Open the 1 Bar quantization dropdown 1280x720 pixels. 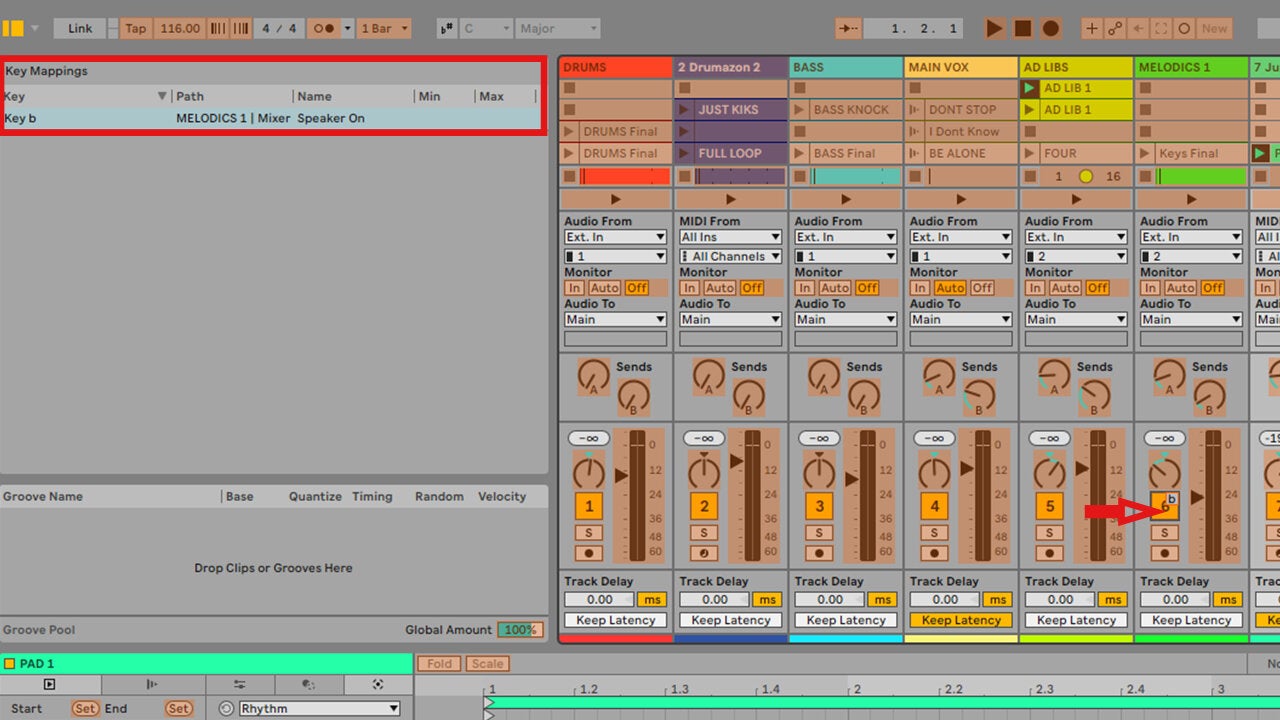click(x=383, y=28)
